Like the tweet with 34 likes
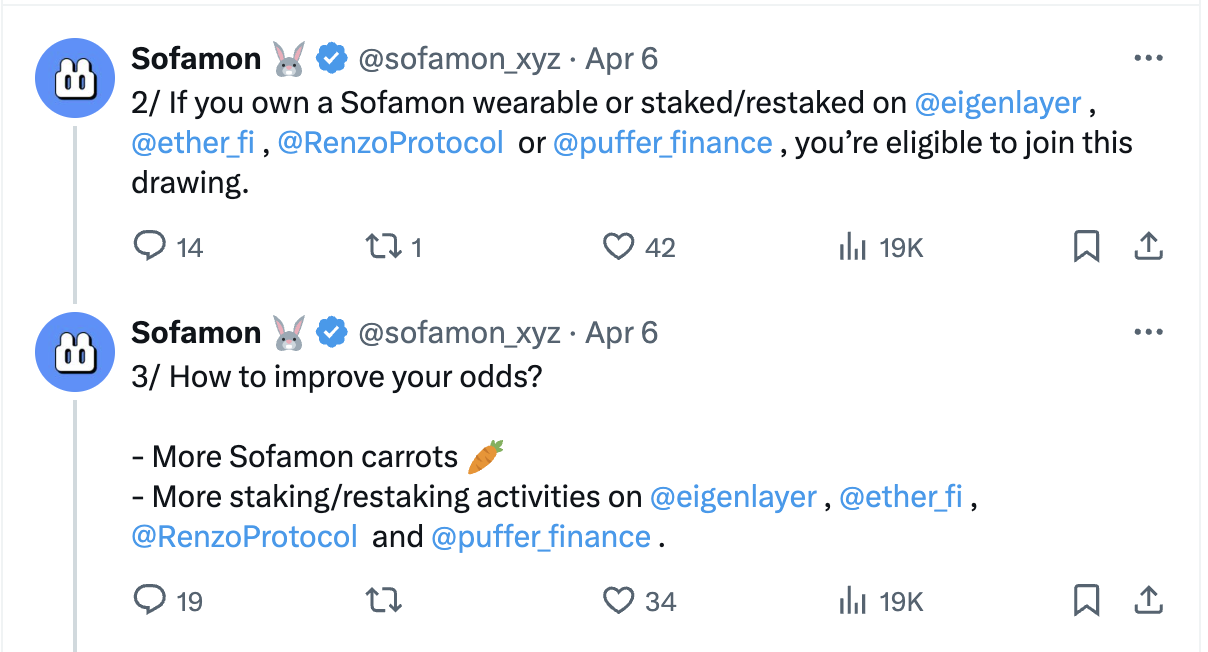This screenshot has height=652, width=1208. [619, 600]
